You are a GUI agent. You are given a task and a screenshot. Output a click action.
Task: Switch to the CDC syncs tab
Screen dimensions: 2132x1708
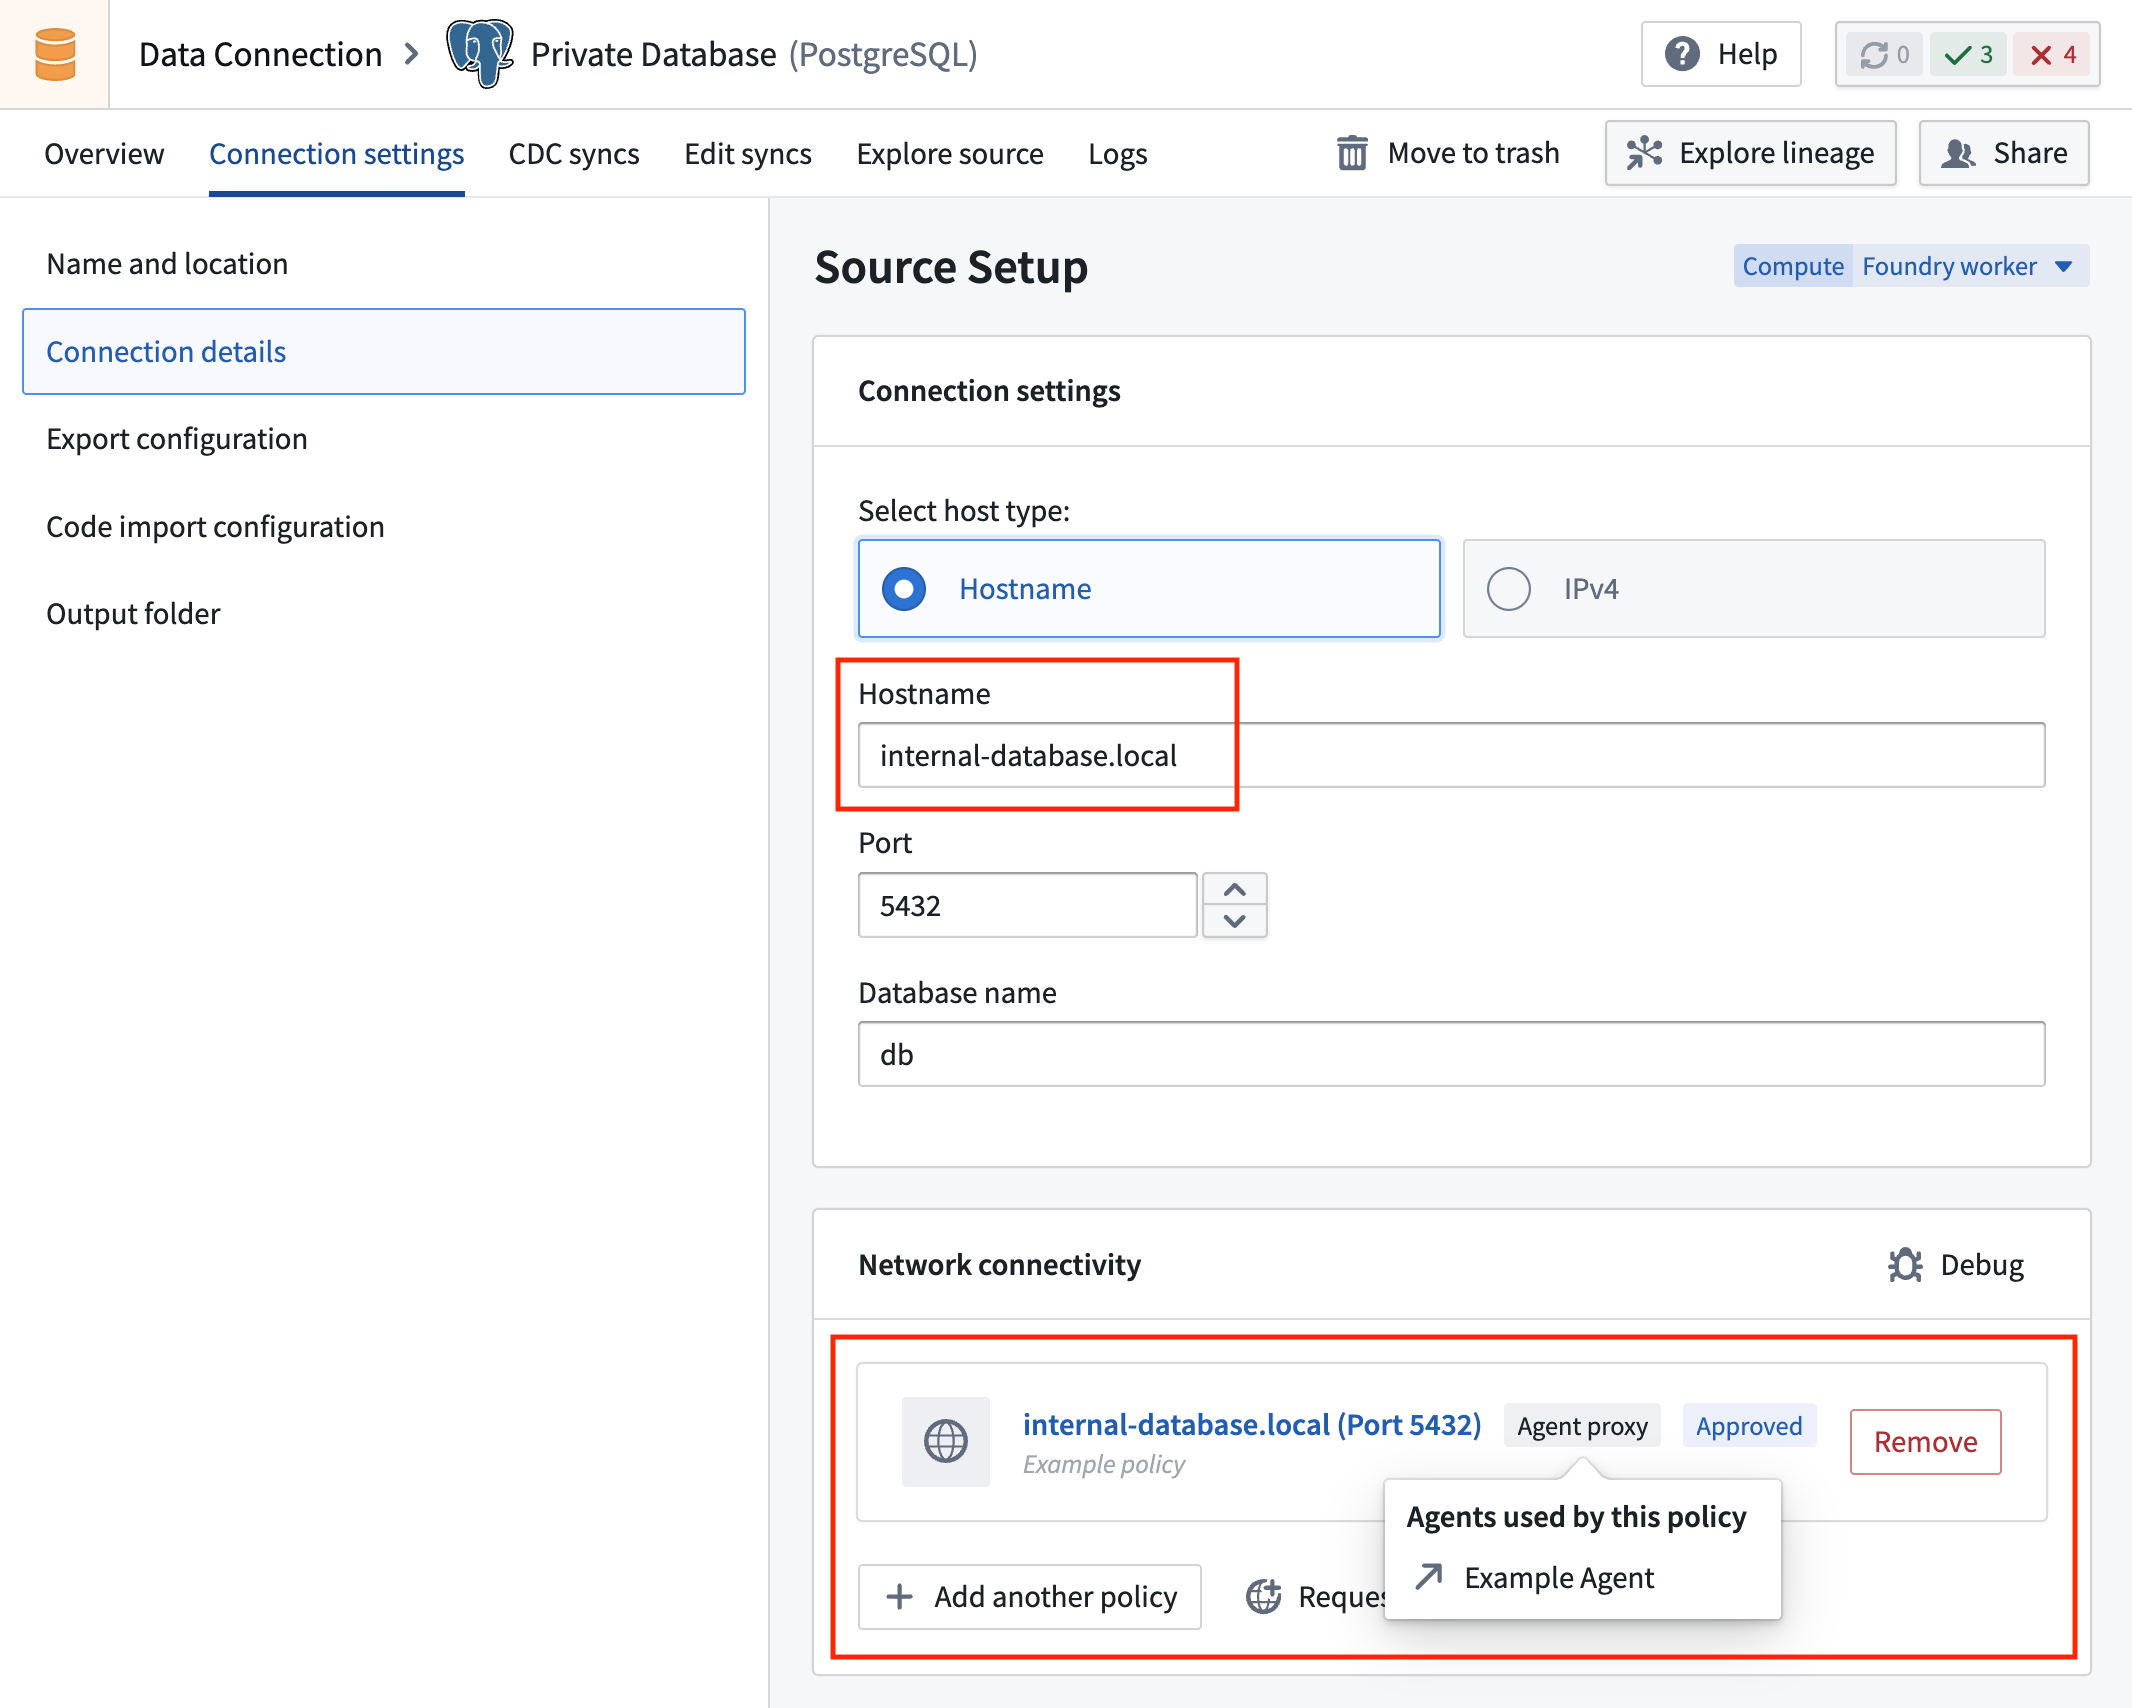coord(573,153)
